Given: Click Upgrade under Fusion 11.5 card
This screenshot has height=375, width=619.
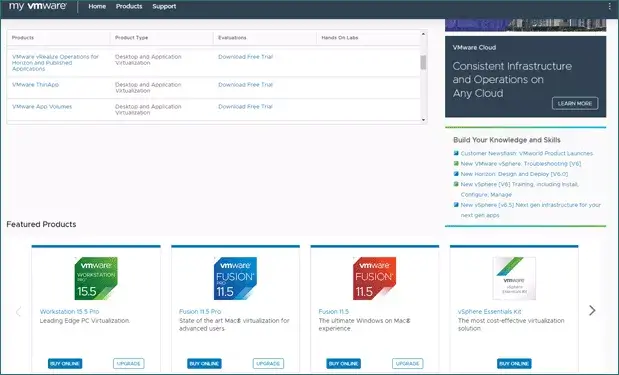Looking at the screenshot, I should pyautogui.click(x=407, y=364).
